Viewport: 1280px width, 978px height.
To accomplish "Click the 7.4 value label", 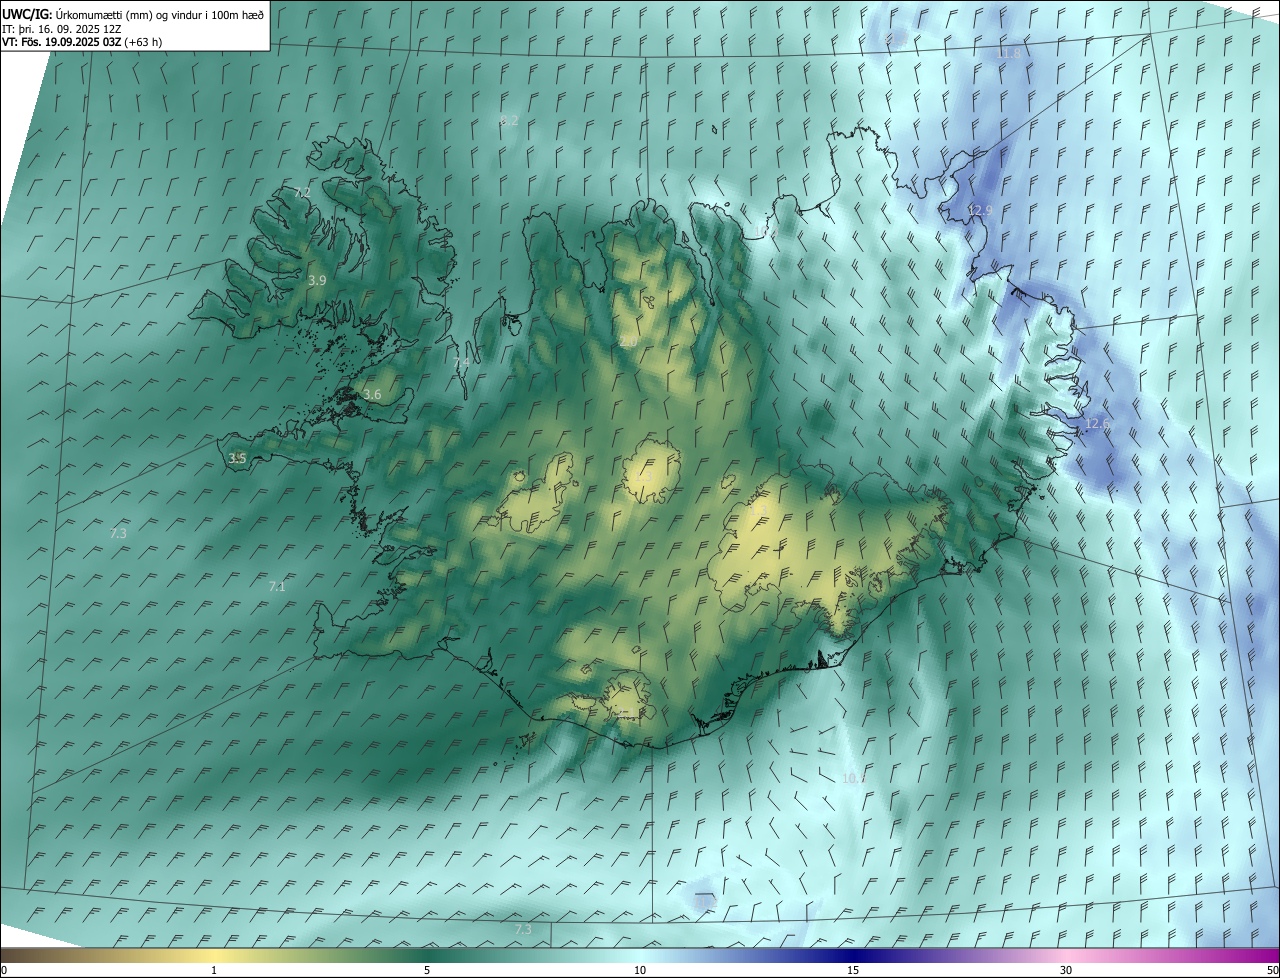I will tap(461, 363).
